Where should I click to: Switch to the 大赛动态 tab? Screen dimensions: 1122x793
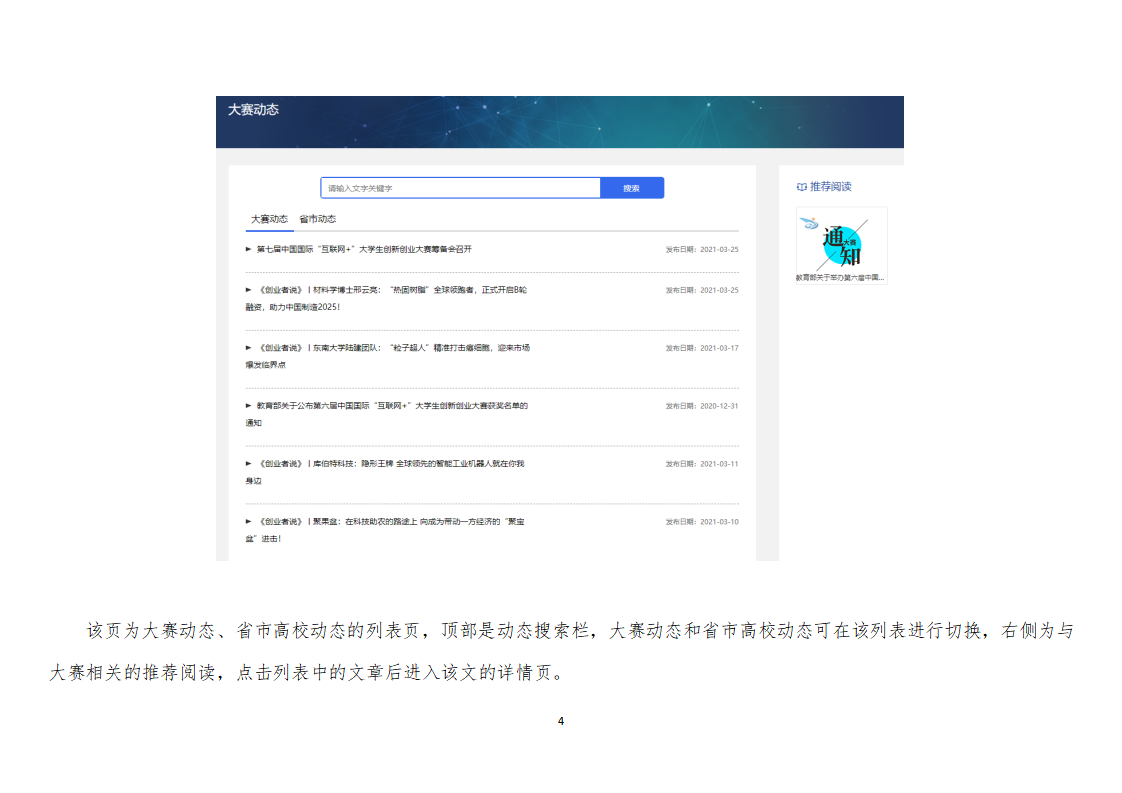click(268, 219)
